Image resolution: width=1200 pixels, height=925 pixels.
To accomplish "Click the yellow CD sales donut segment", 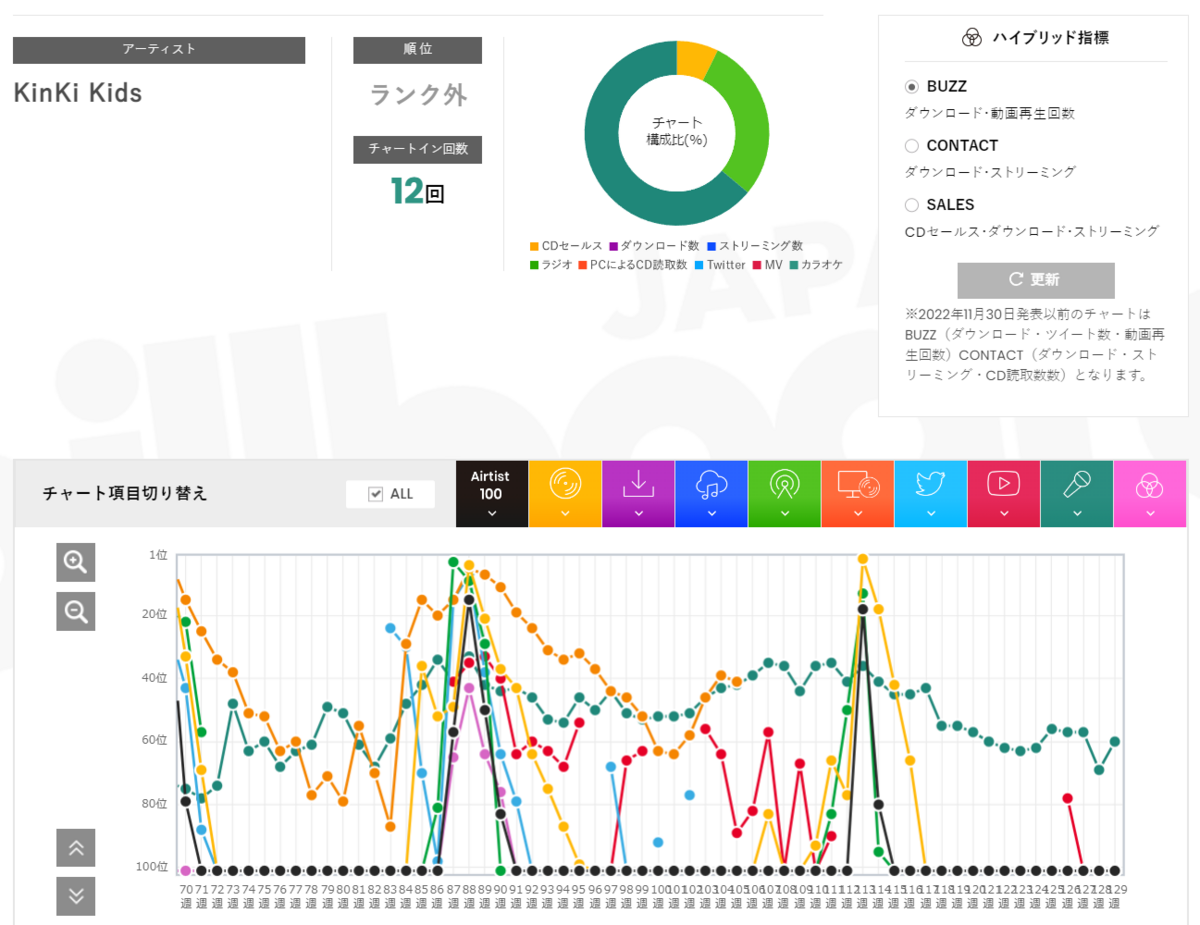I will [x=693, y=59].
